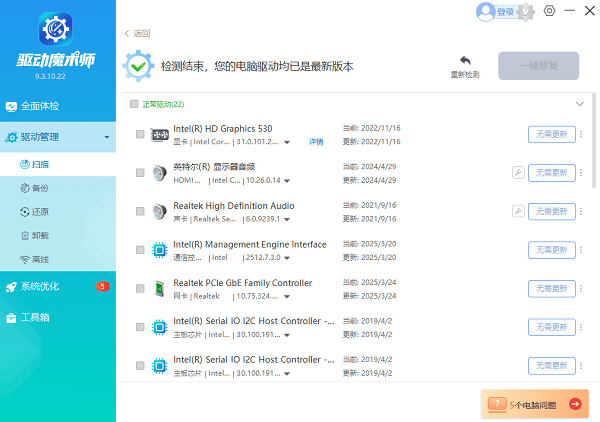Screen dimensions: 600x422
Task: Open version dropdown for 10.75.324...
Action: coord(287,297)
